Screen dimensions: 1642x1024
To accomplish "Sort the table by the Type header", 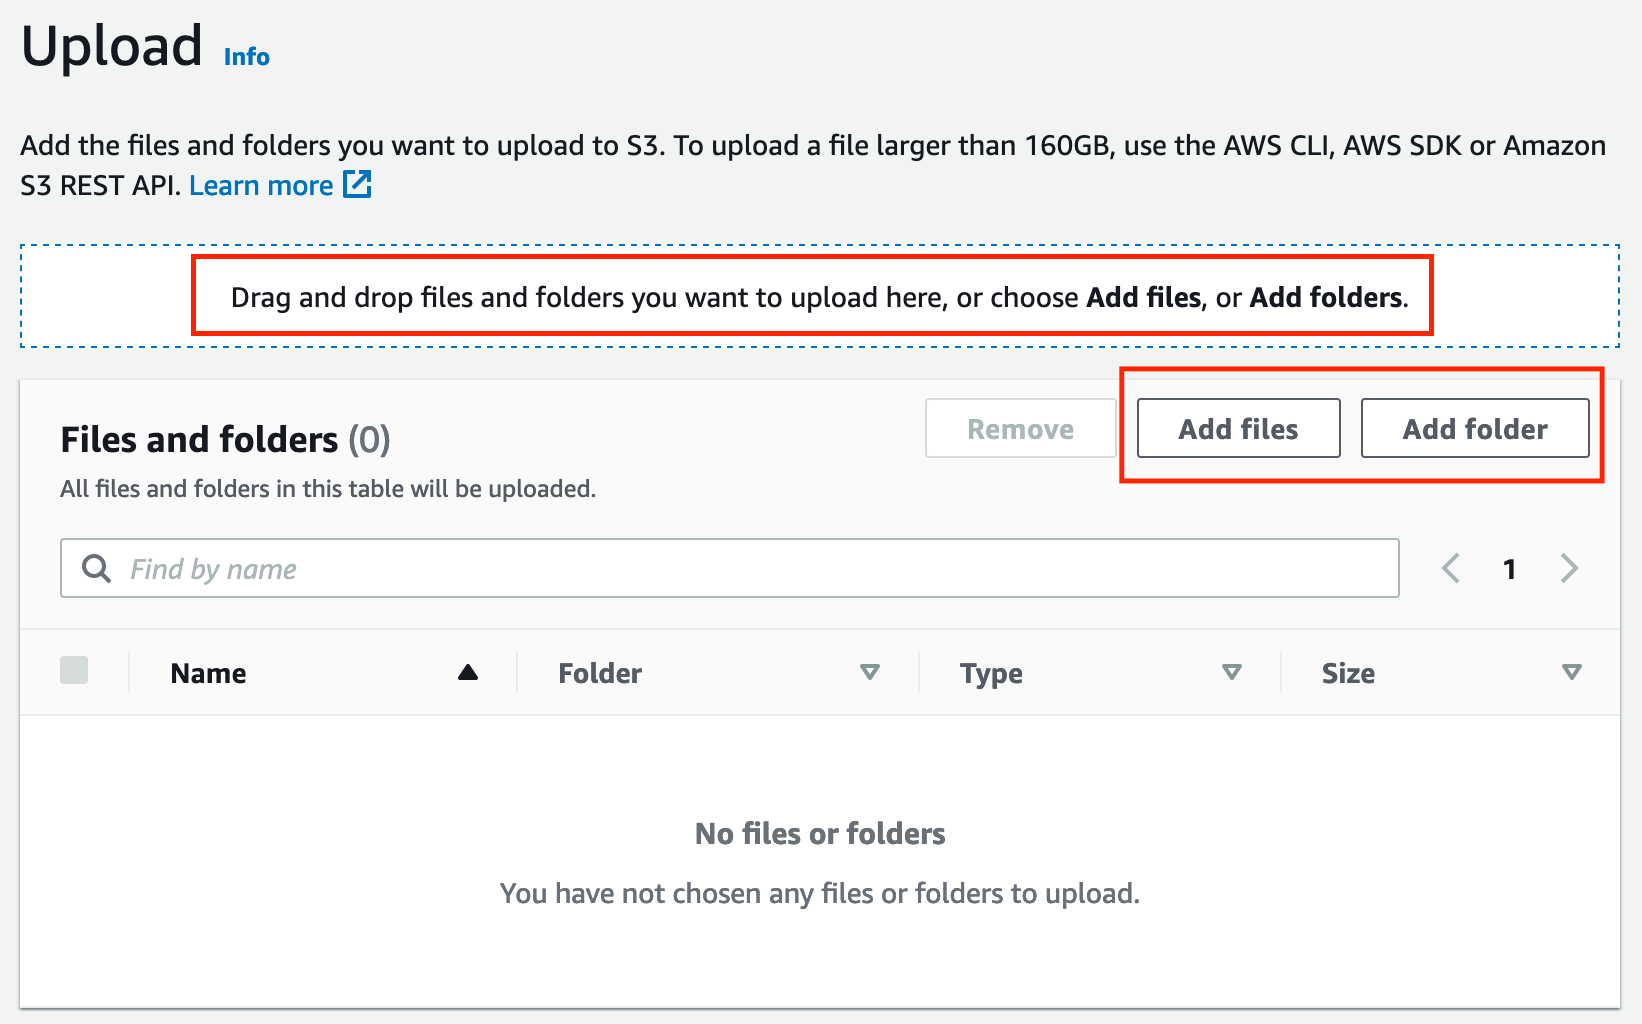I will point(991,674).
